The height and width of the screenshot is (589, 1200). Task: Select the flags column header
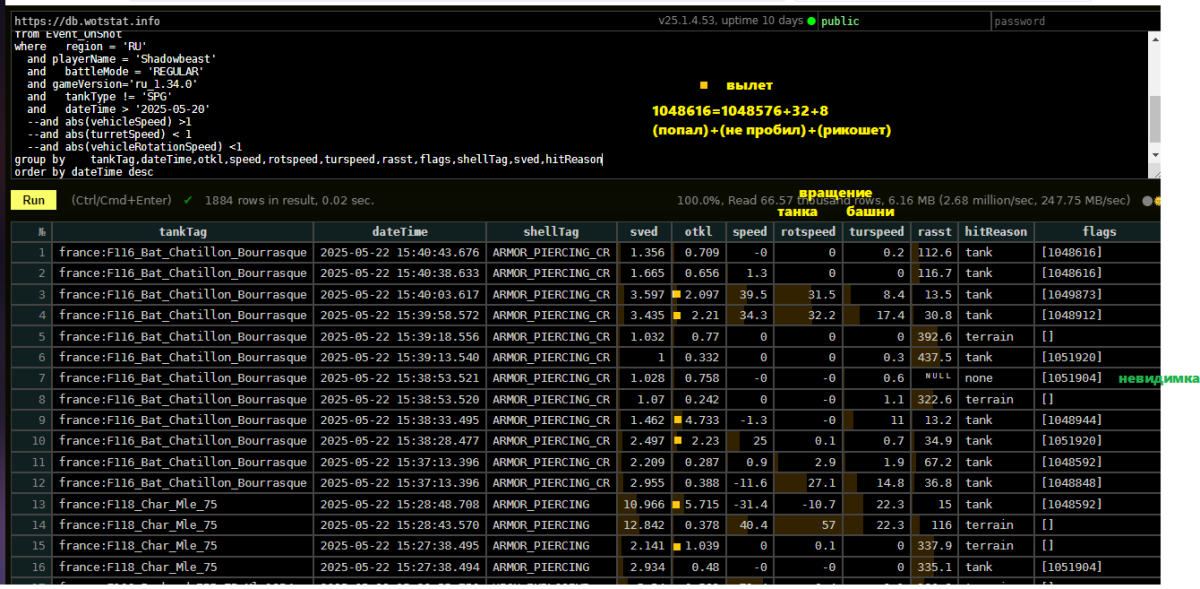(x=1097, y=231)
